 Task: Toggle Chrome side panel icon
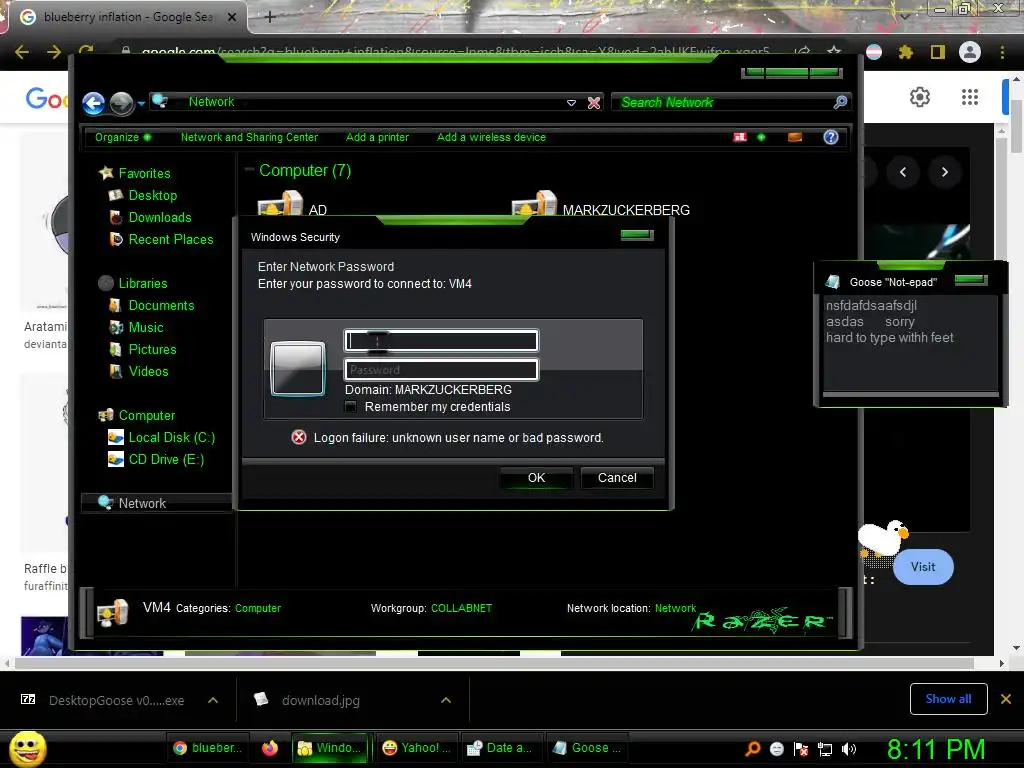tap(938, 52)
